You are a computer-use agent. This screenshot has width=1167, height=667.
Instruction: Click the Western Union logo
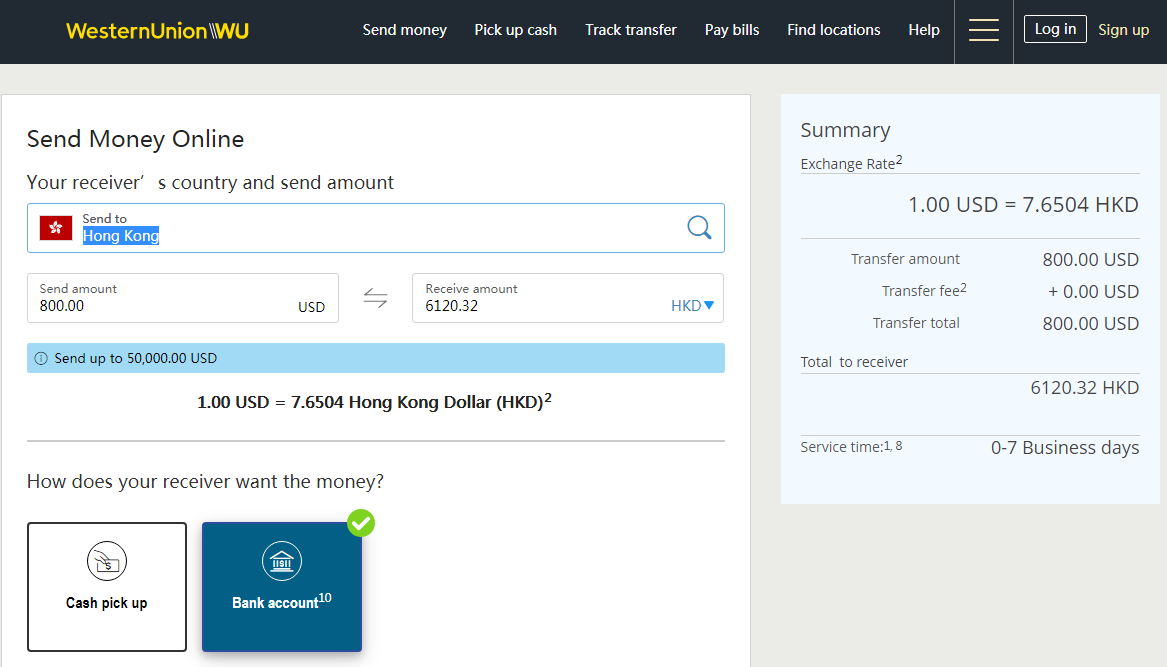click(157, 31)
